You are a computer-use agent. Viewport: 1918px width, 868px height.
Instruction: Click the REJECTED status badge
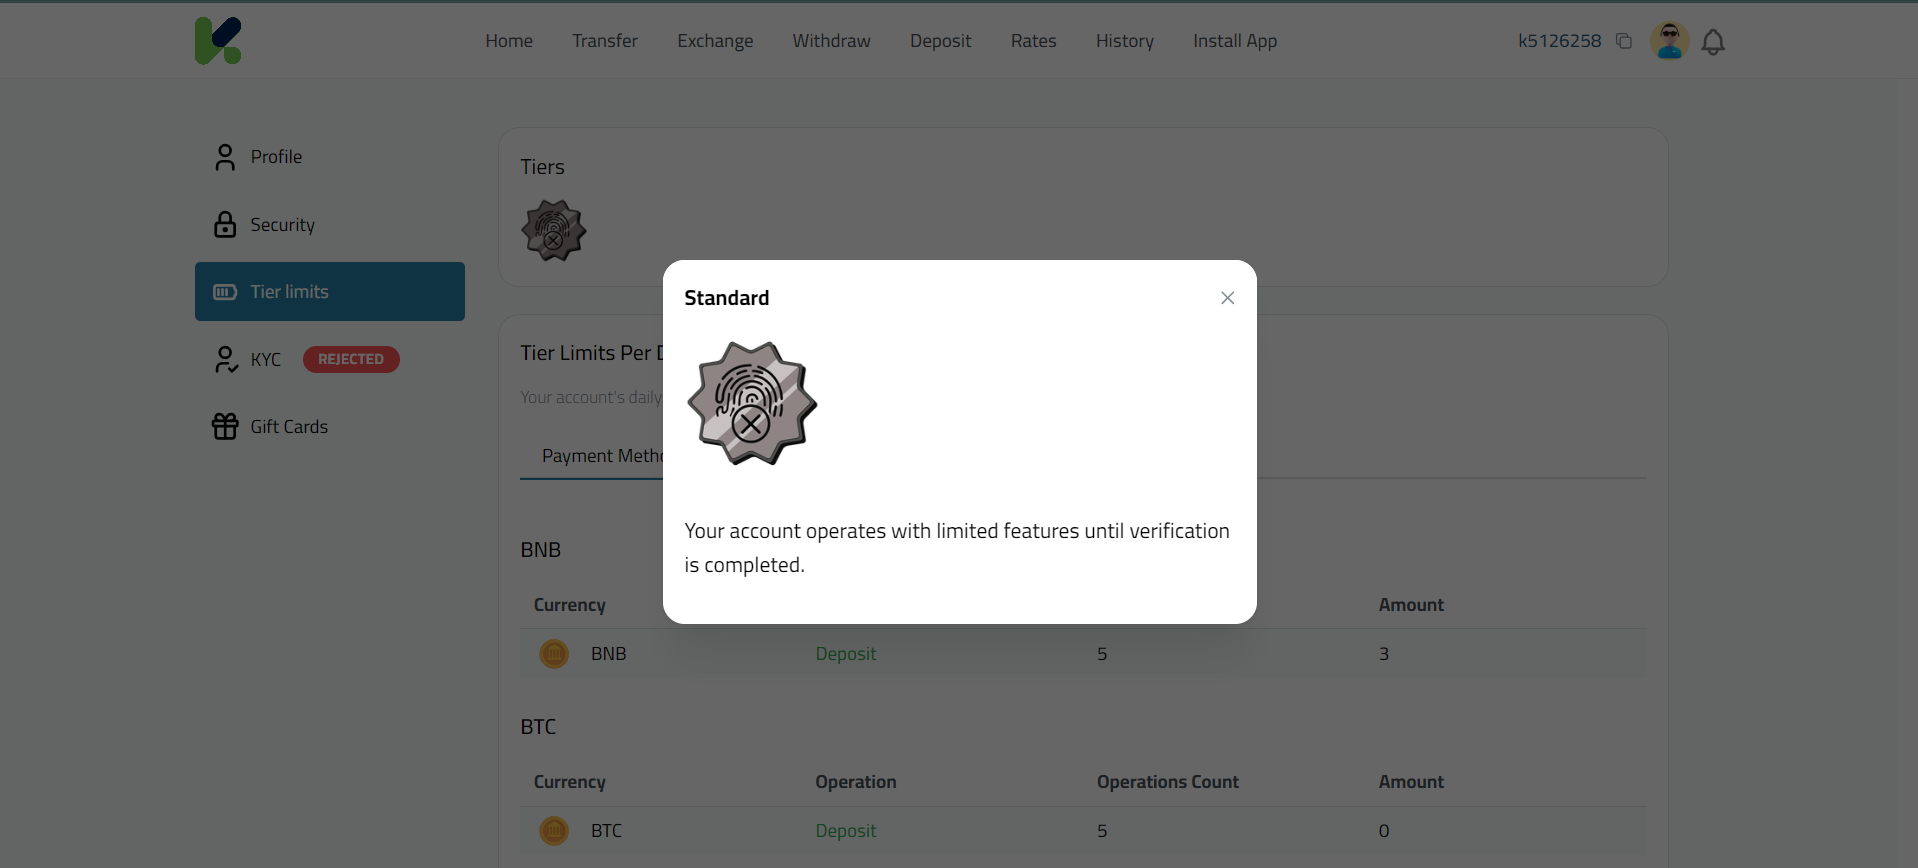351,359
